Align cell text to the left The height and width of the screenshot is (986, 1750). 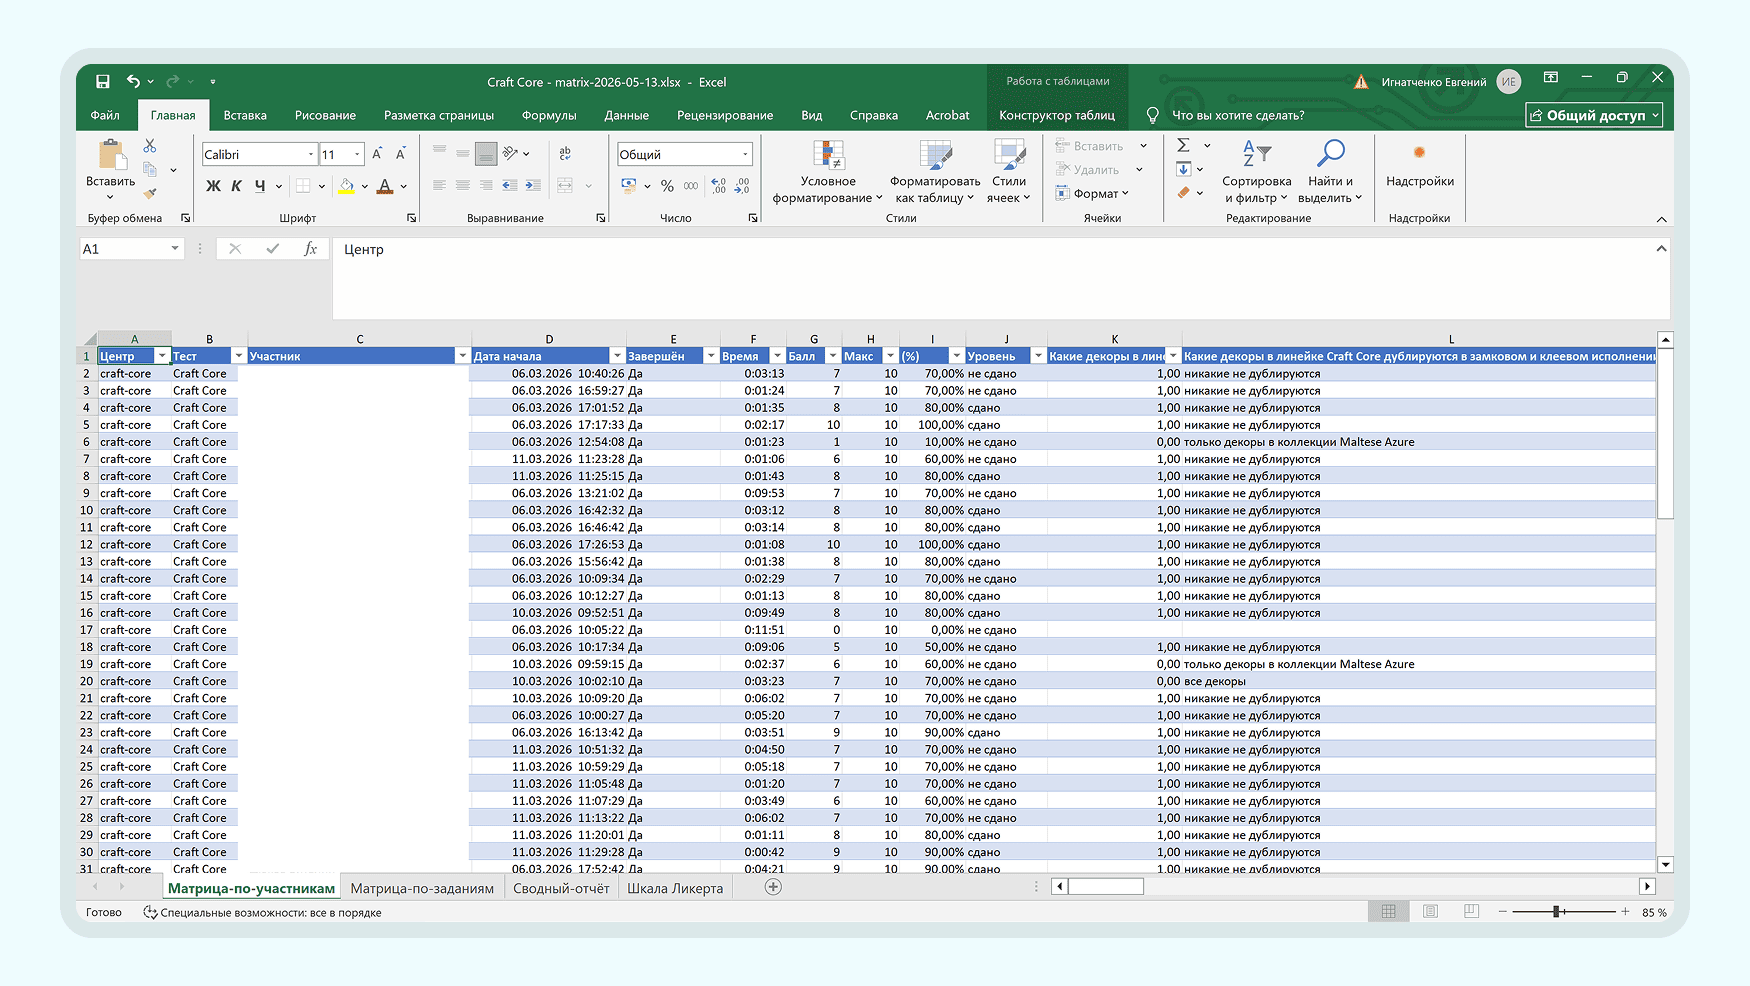439,185
